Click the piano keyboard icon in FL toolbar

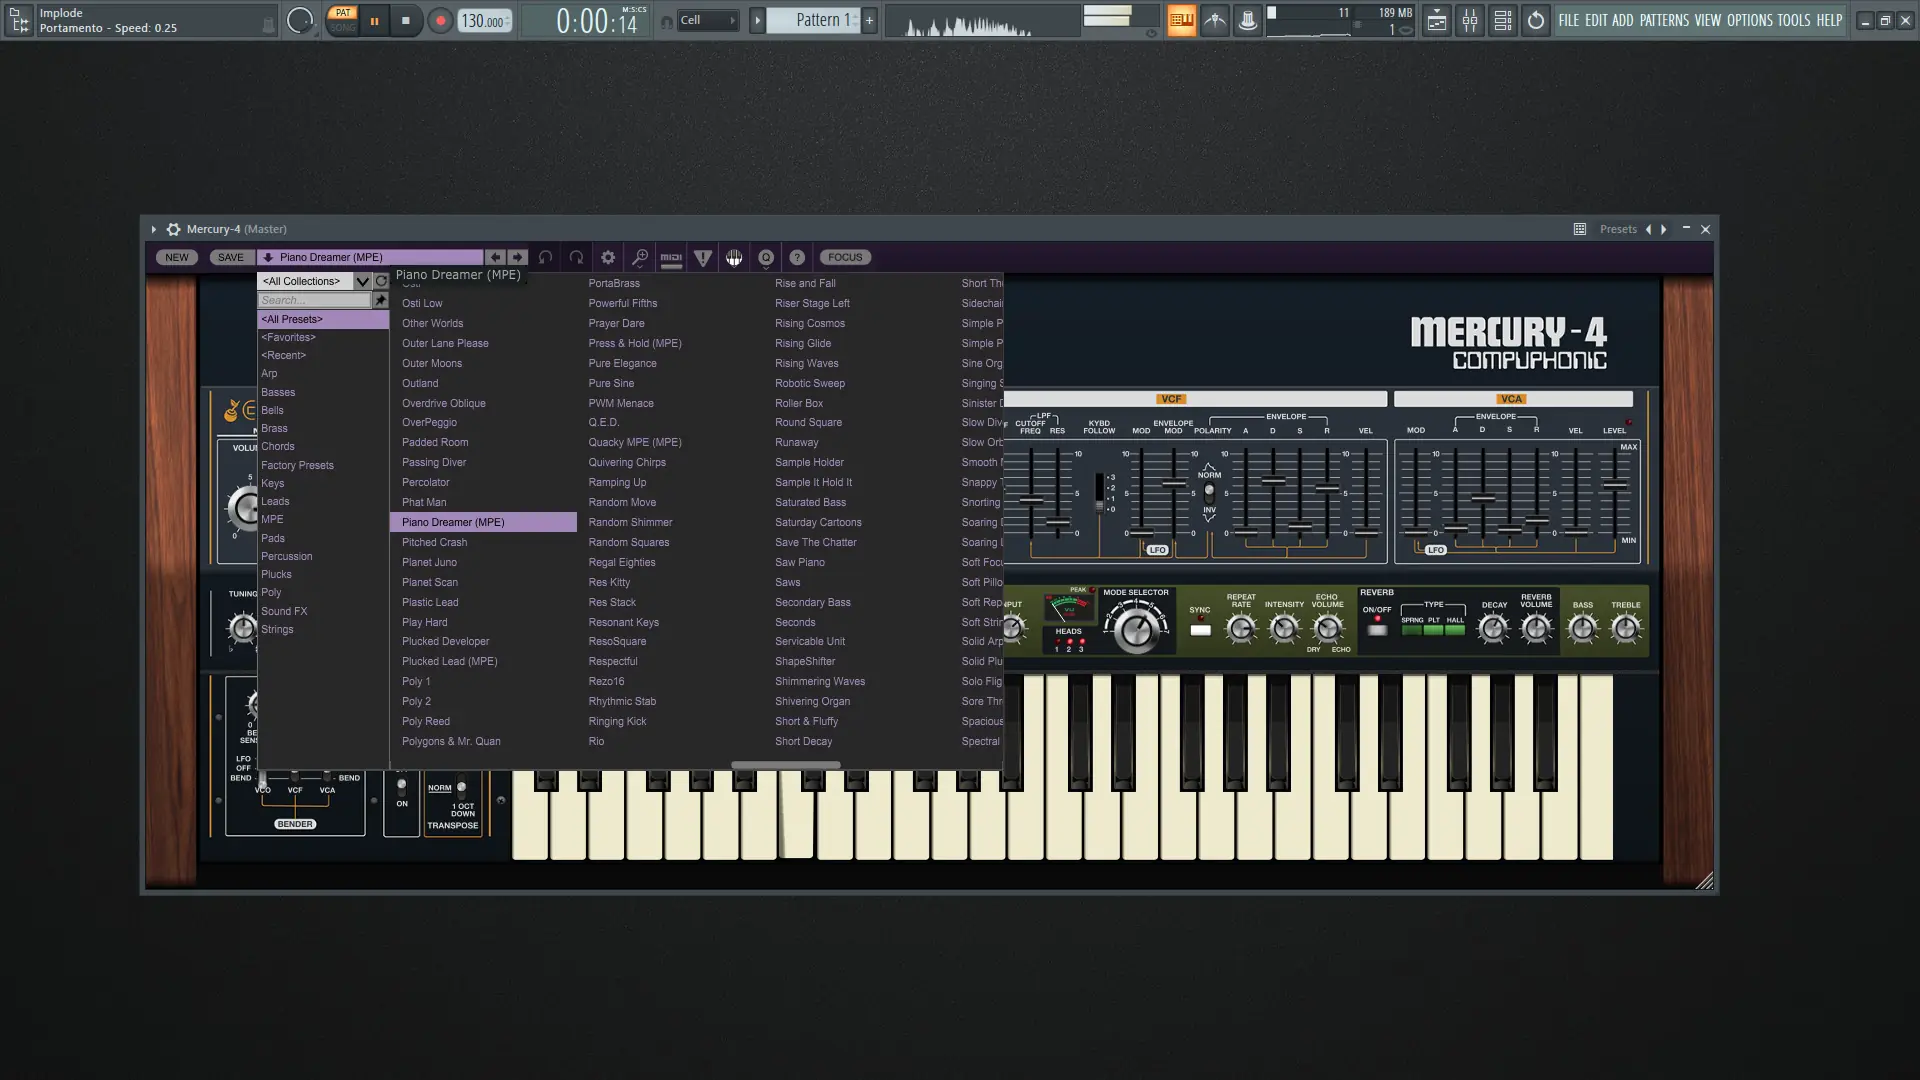(1181, 20)
